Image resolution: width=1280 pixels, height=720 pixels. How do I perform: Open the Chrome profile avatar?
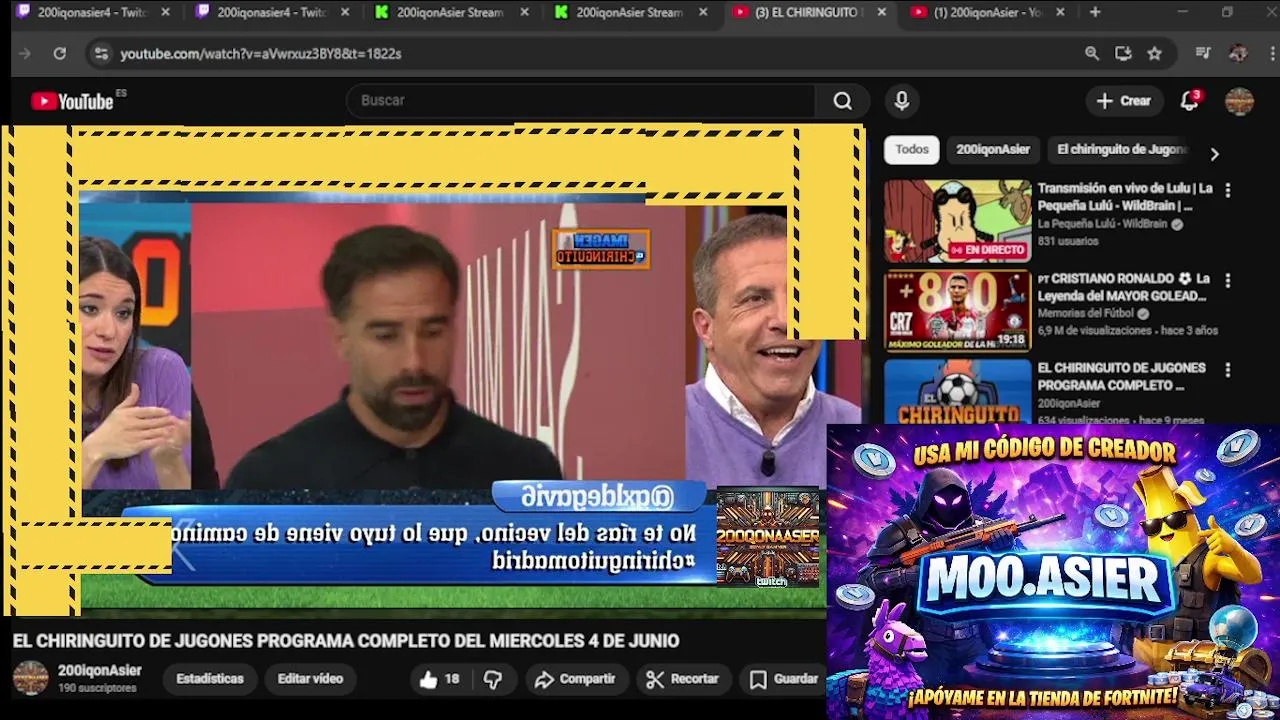(1238, 53)
